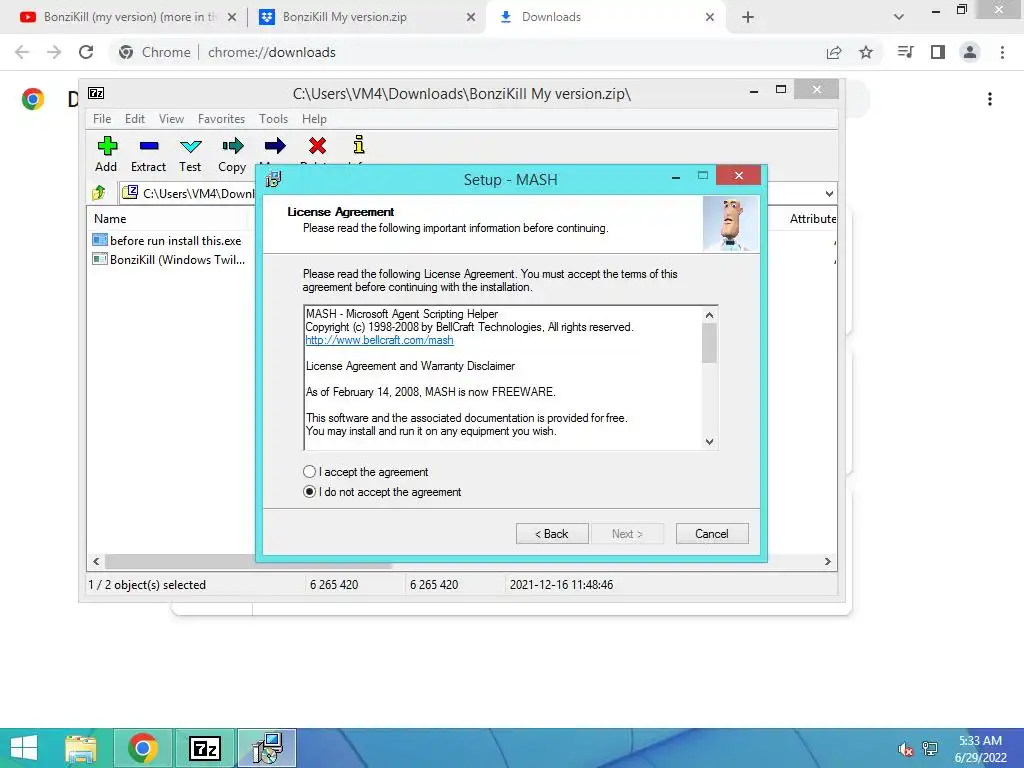Close the BonziKill YouTube tab
Screen dimensions: 1024x768
point(232,18)
